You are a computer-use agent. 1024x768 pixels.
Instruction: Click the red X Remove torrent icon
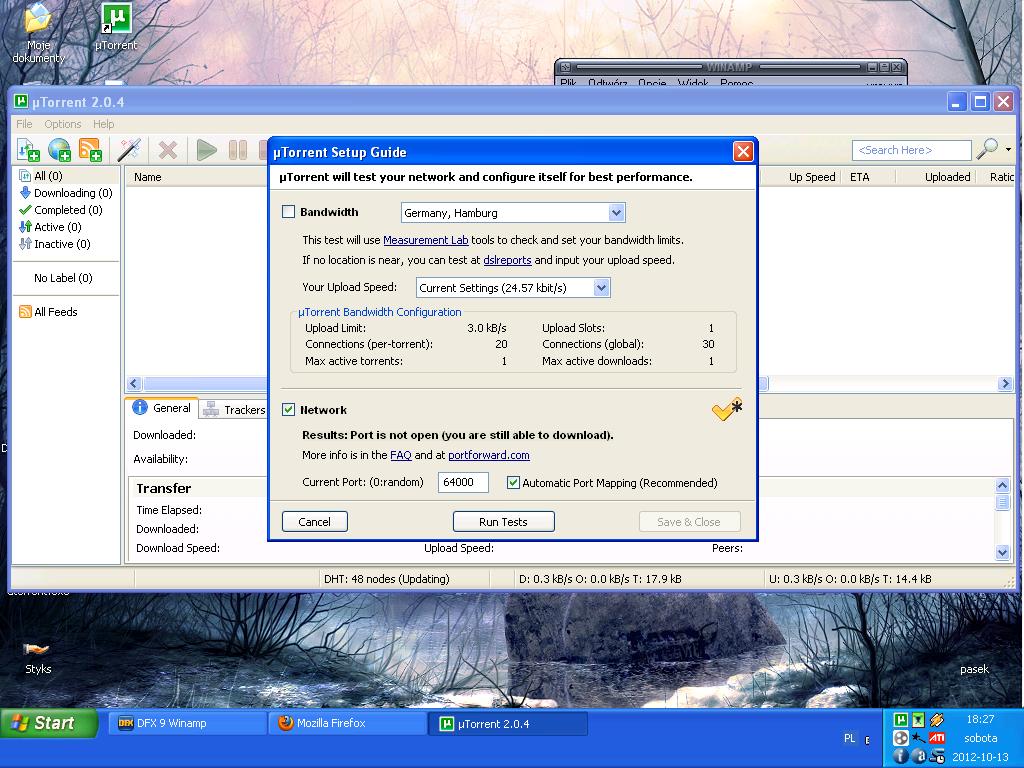(x=168, y=150)
